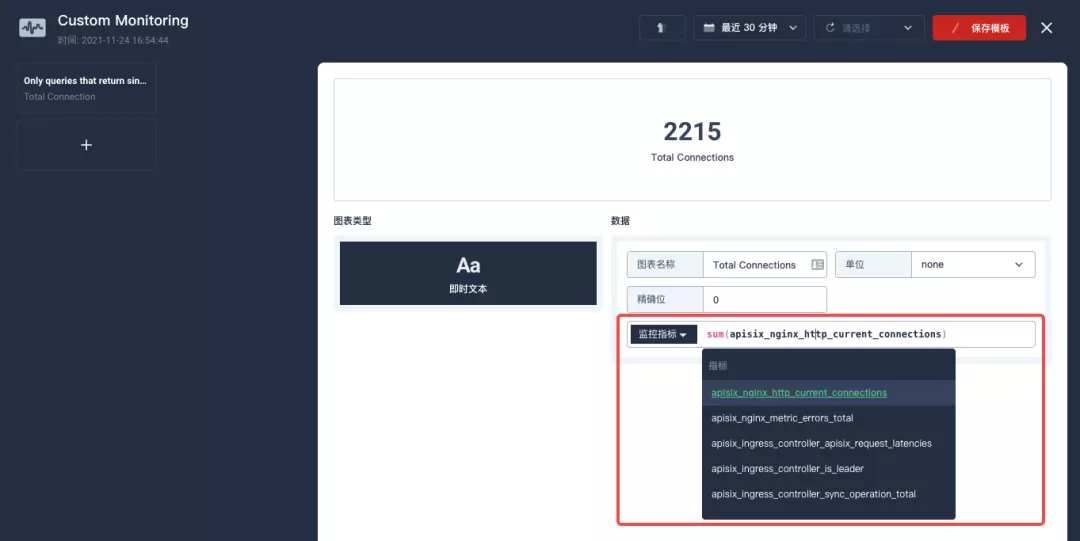Close the Custom Monitoring dialog
Image resolution: width=1080 pixels, height=541 pixels.
coord(1046,28)
